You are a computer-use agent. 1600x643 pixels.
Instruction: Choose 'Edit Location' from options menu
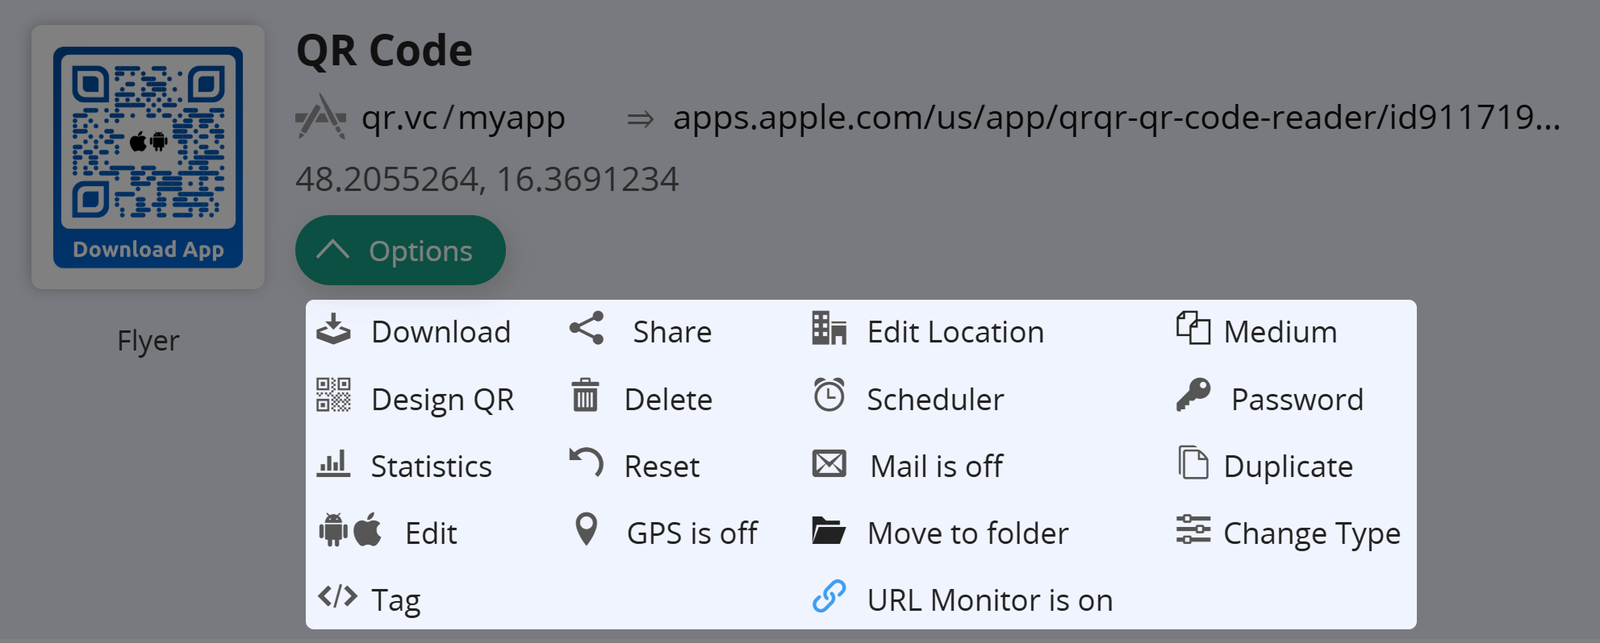(954, 332)
